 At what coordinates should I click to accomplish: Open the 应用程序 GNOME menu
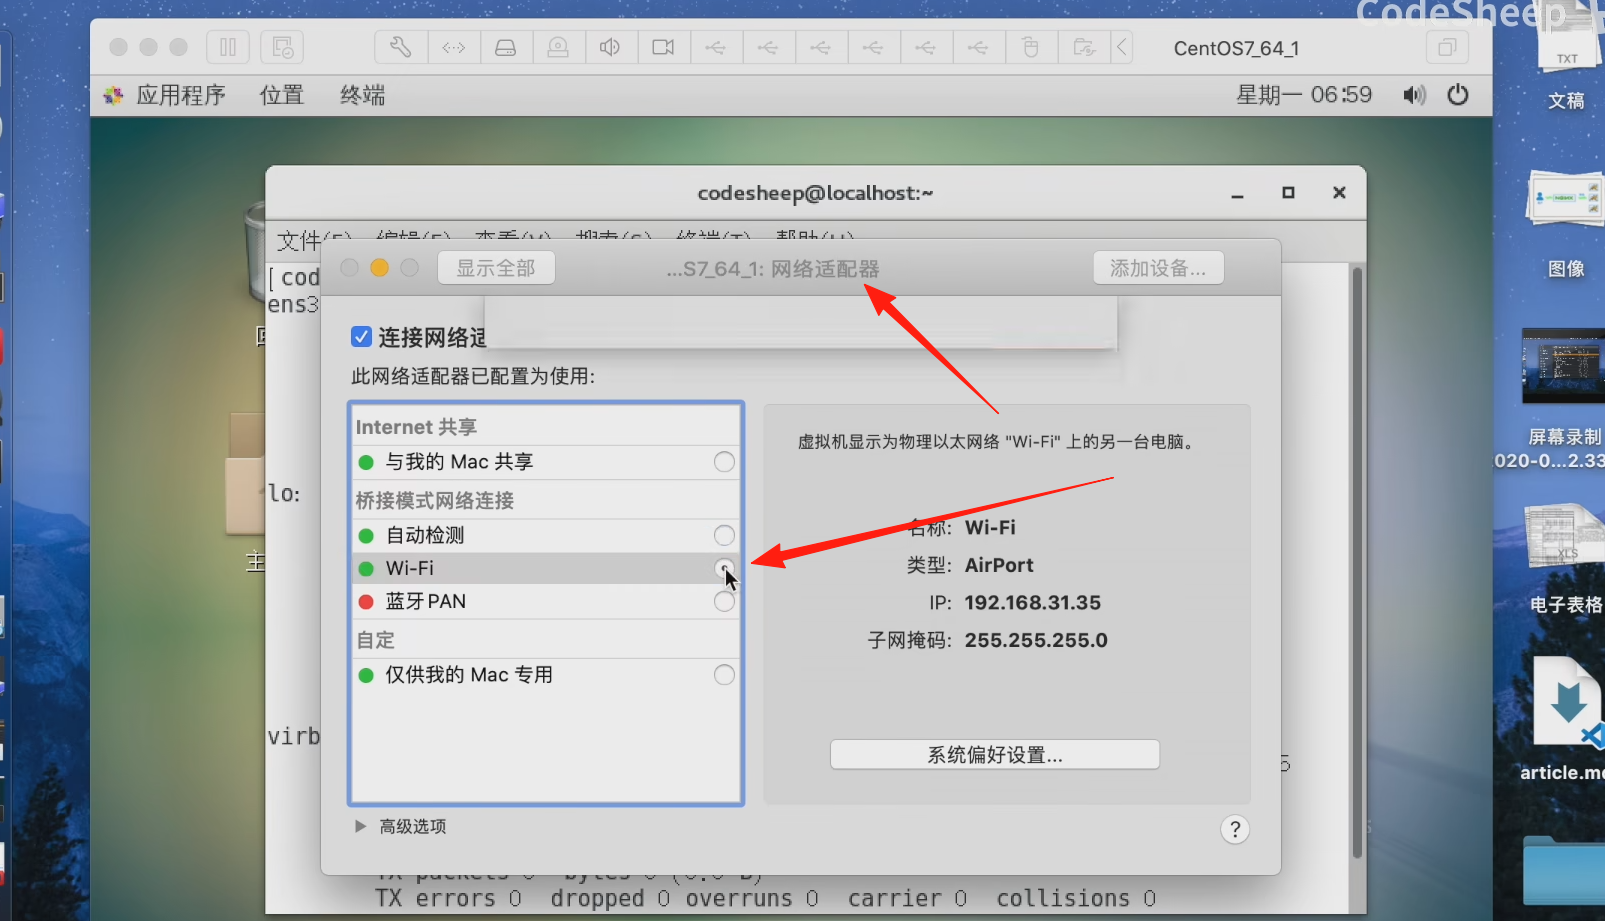pyautogui.click(x=181, y=95)
